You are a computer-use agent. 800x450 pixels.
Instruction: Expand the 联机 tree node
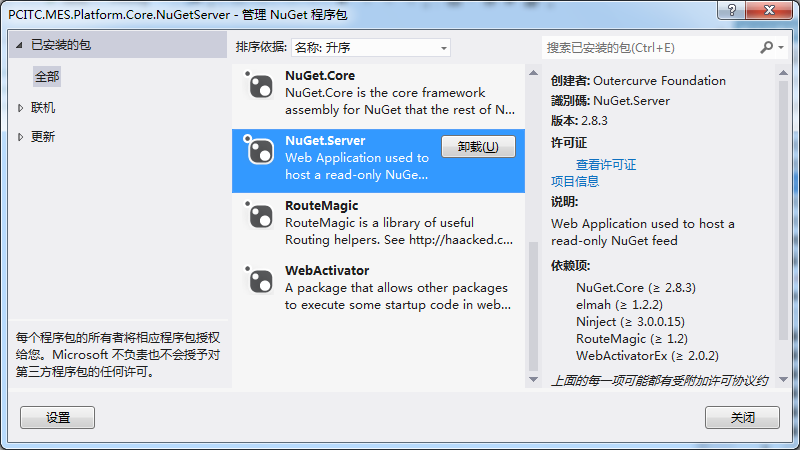(20, 108)
